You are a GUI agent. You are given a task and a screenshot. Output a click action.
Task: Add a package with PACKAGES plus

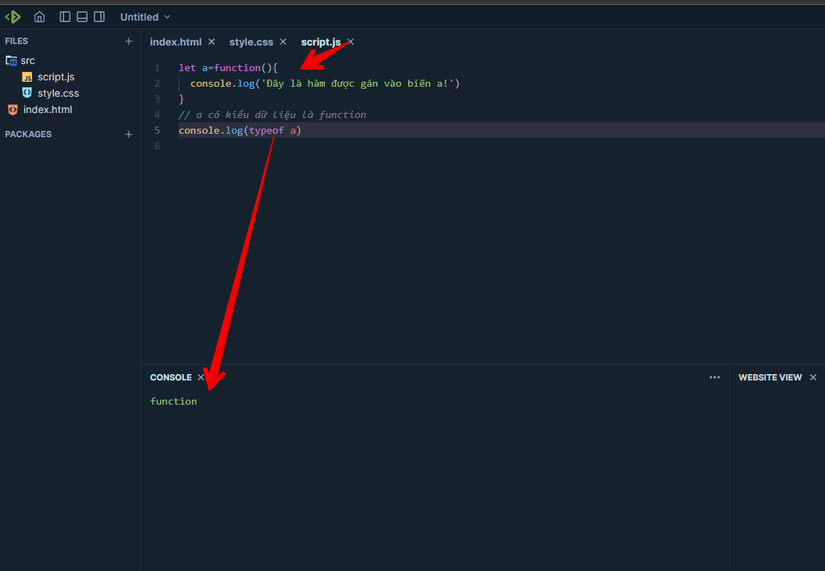tap(128, 134)
